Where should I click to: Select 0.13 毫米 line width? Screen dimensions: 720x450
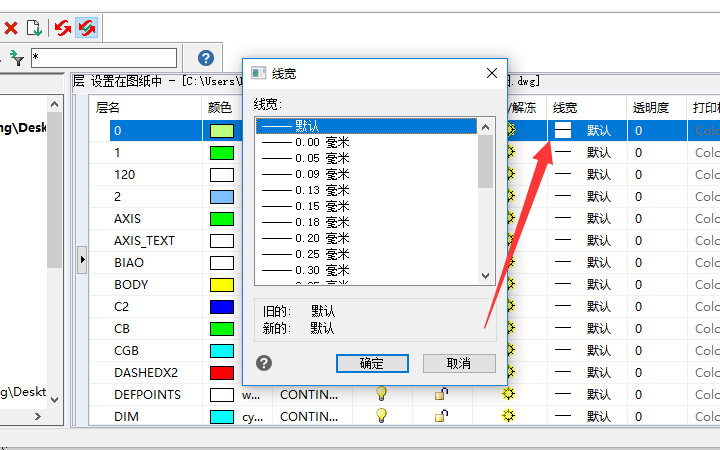tap(366, 190)
